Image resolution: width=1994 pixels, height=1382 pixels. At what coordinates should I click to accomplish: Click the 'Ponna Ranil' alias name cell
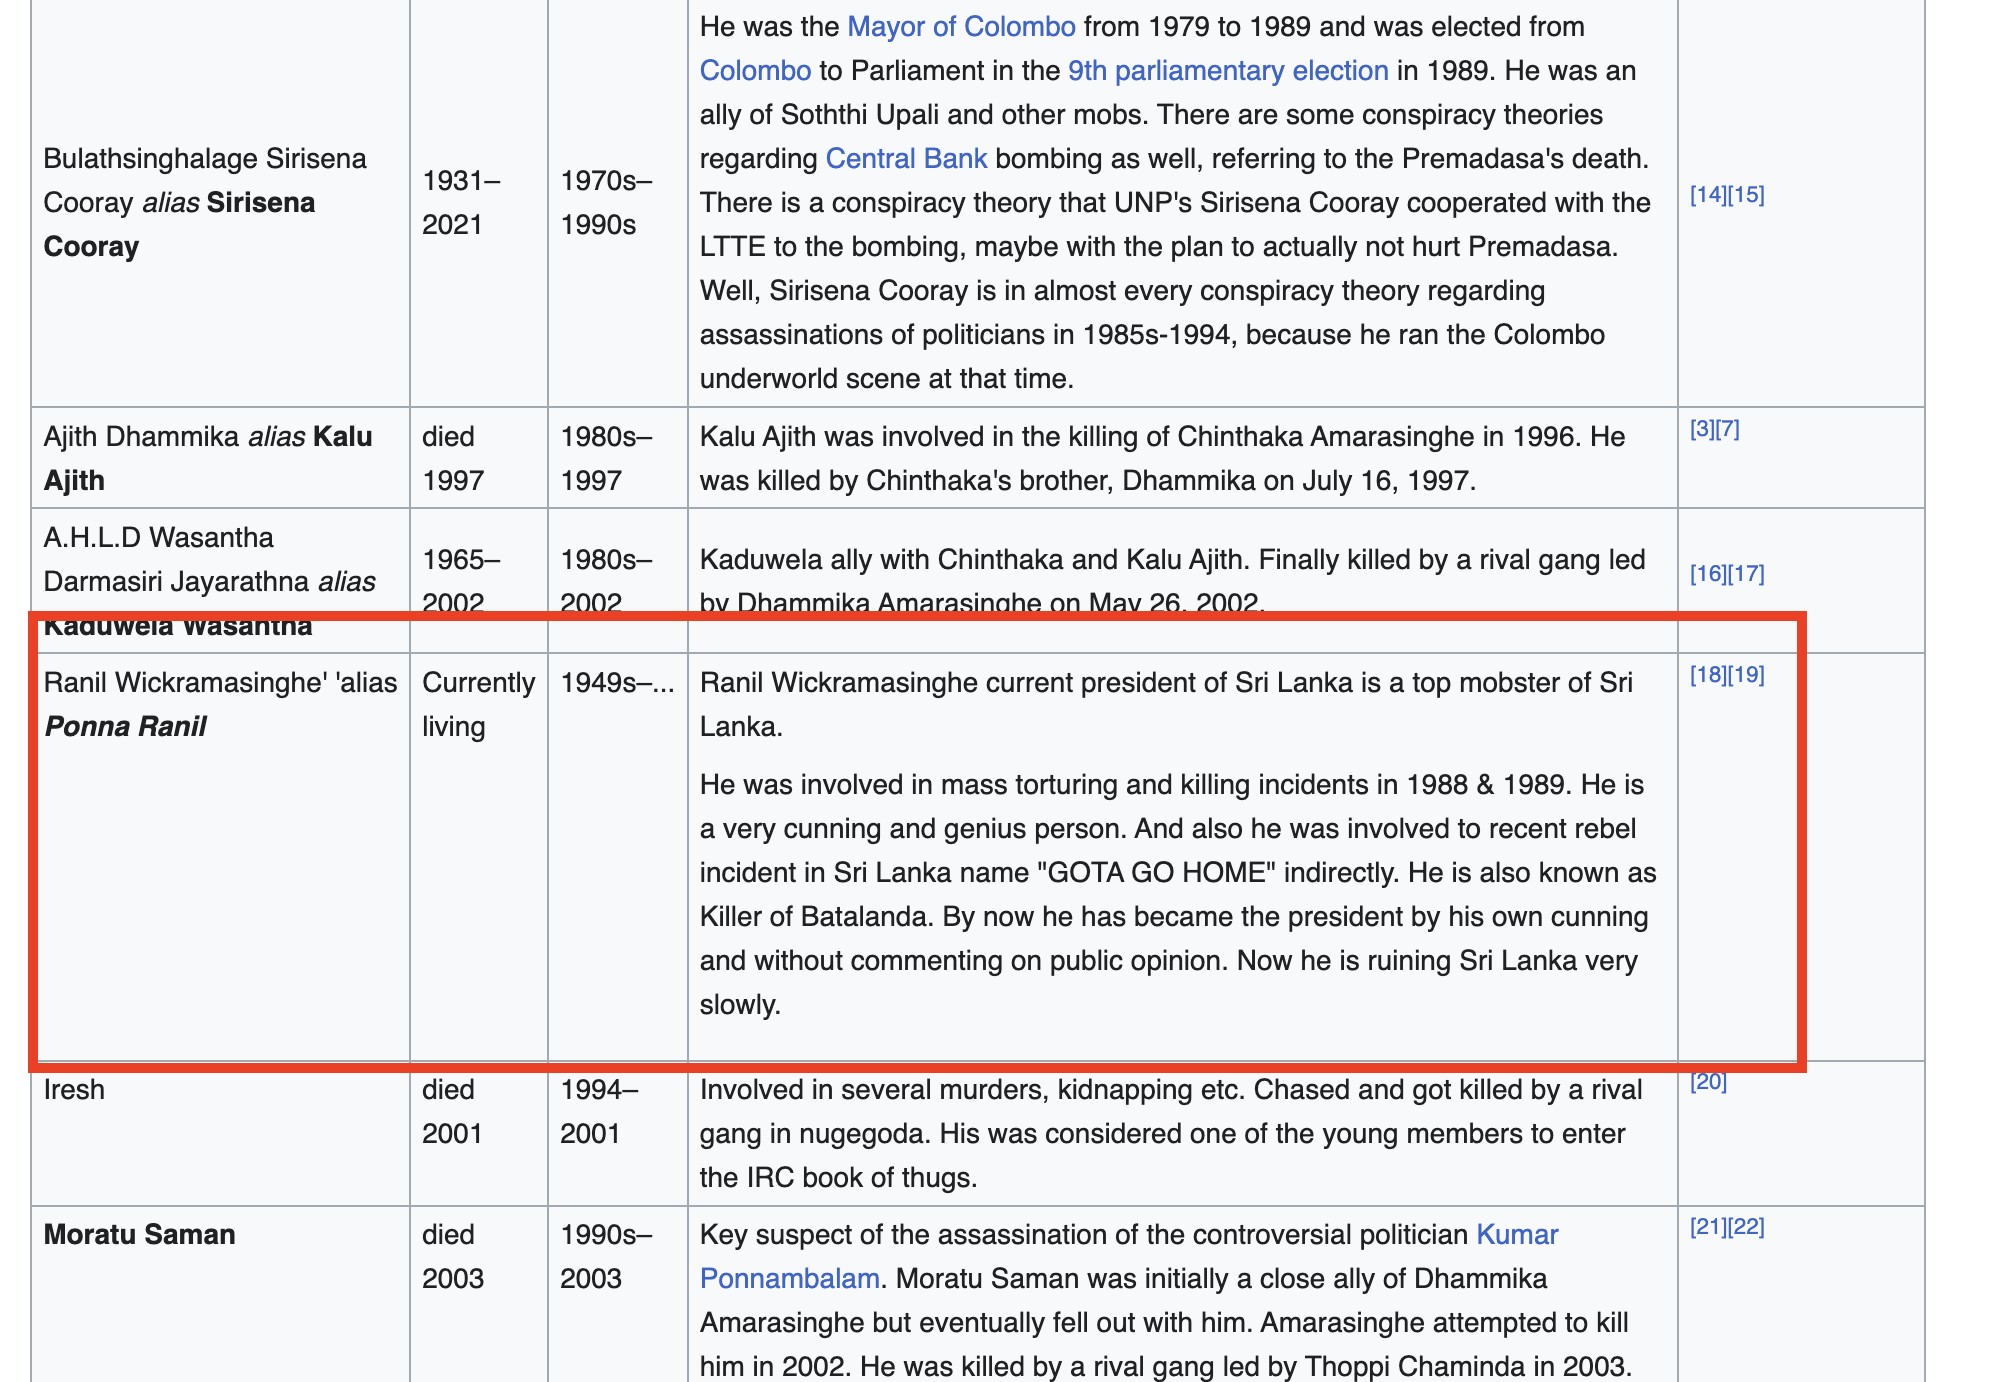click(x=220, y=857)
